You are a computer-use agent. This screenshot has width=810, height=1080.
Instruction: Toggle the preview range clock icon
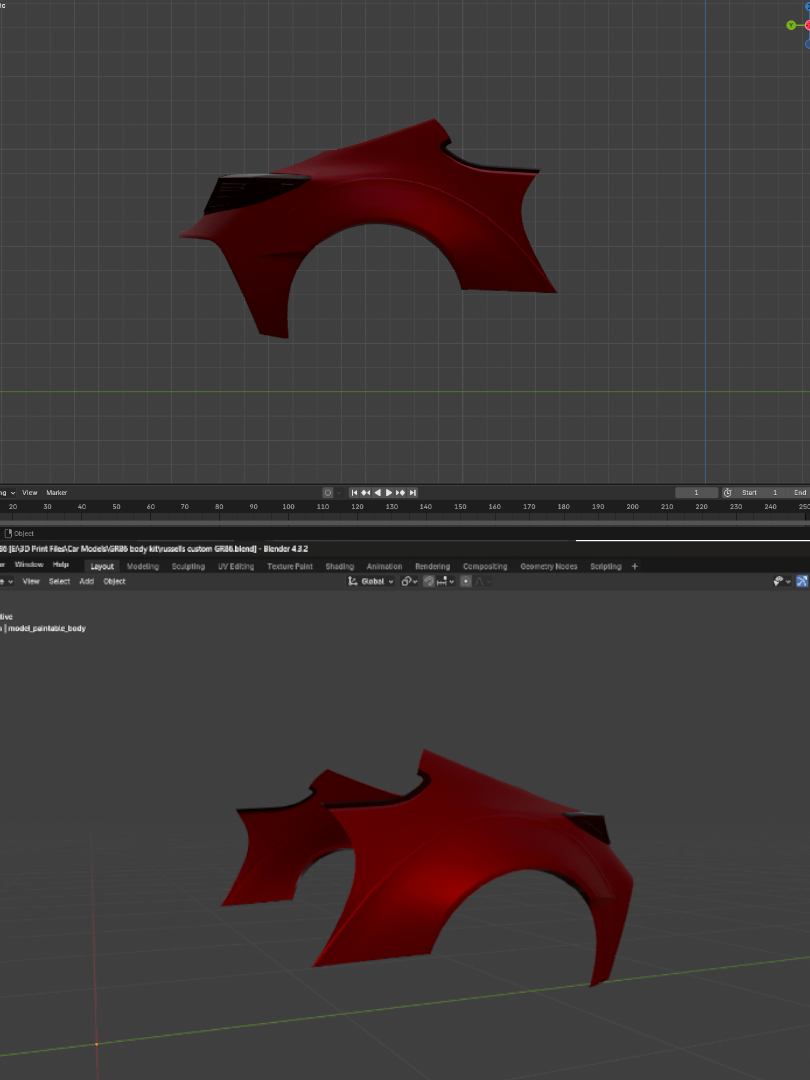click(727, 493)
